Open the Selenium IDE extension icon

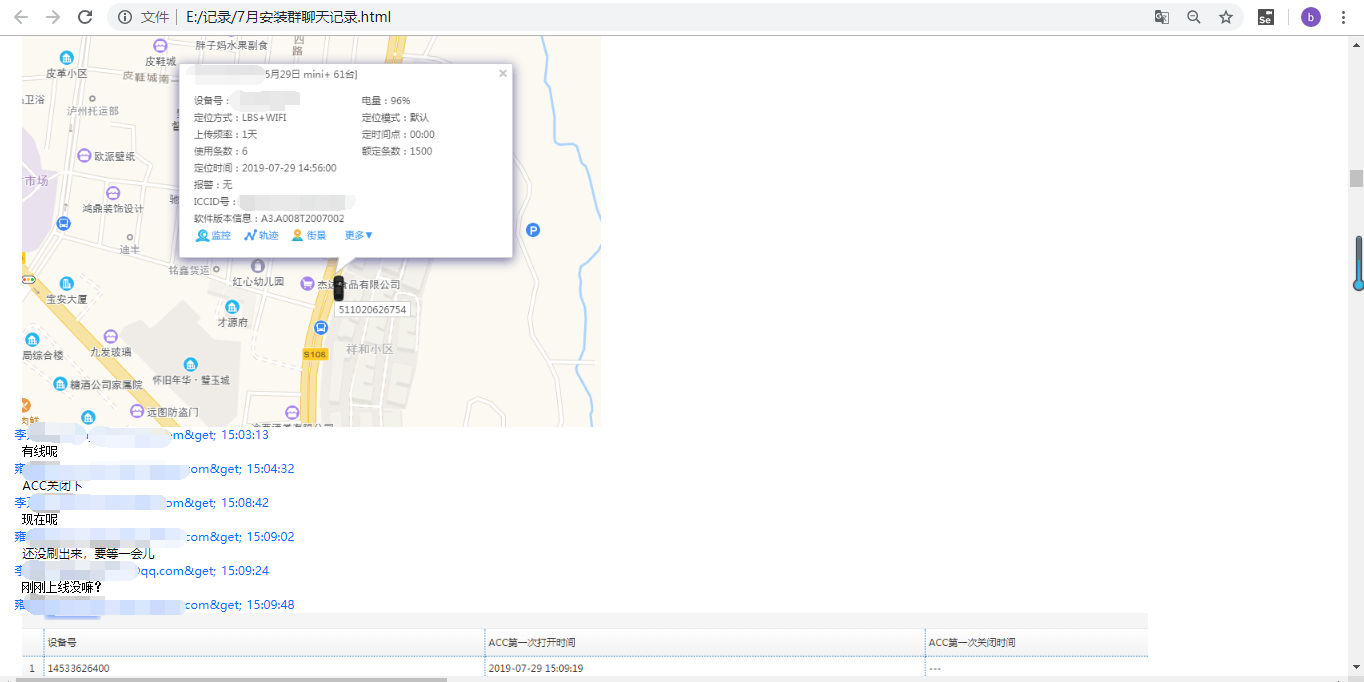point(1266,17)
